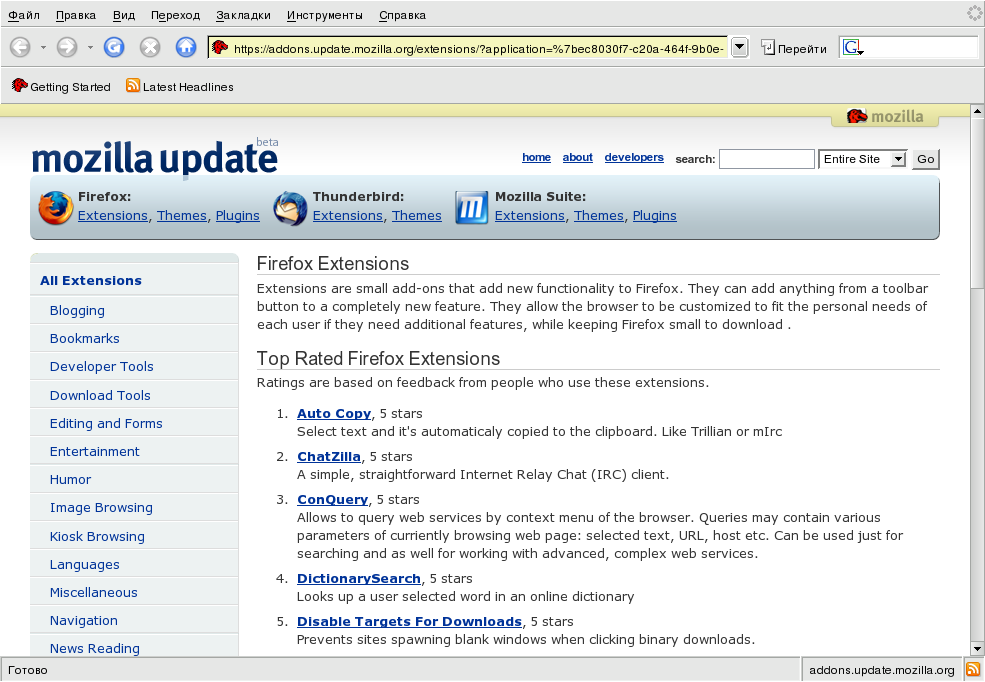Click the Getting Started bookmark icon
The width and height of the screenshot is (985, 682).
(19, 85)
